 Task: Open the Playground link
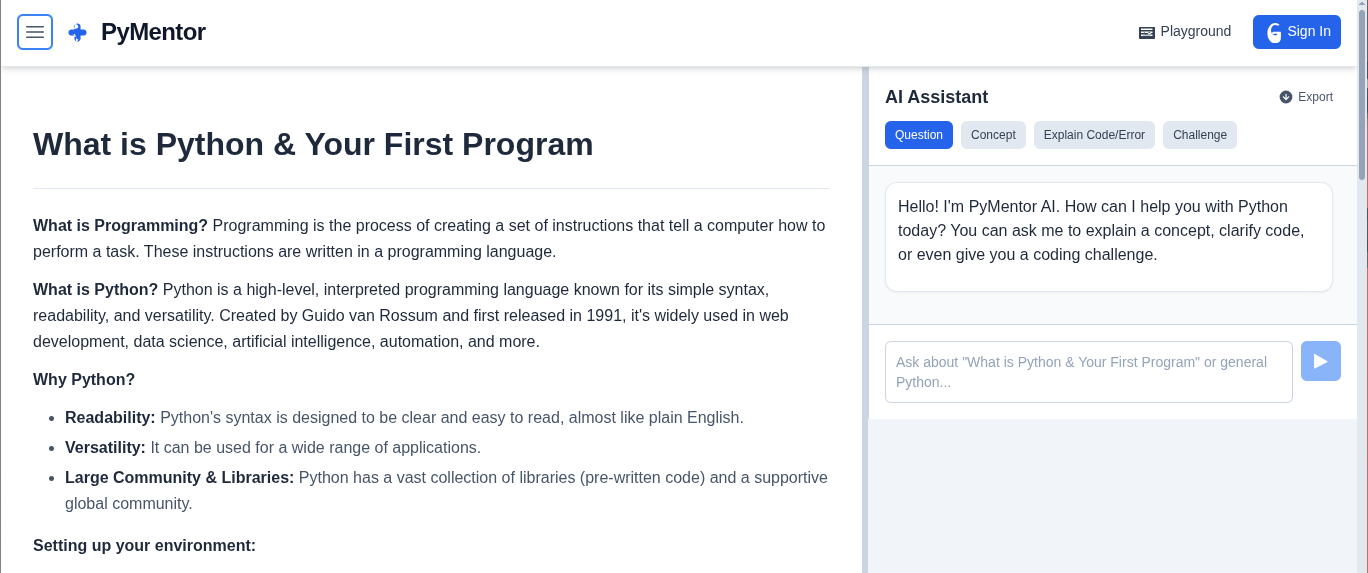point(1185,32)
